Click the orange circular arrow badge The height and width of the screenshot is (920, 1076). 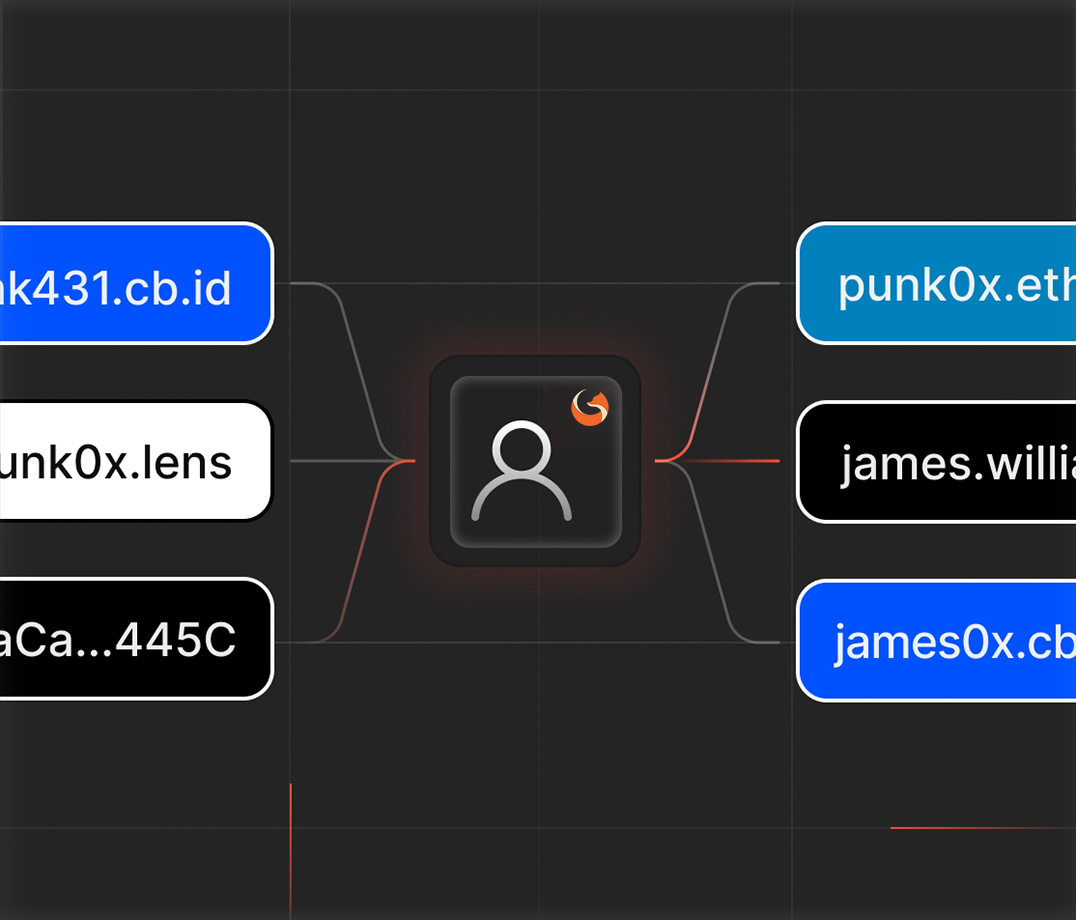tap(590, 407)
